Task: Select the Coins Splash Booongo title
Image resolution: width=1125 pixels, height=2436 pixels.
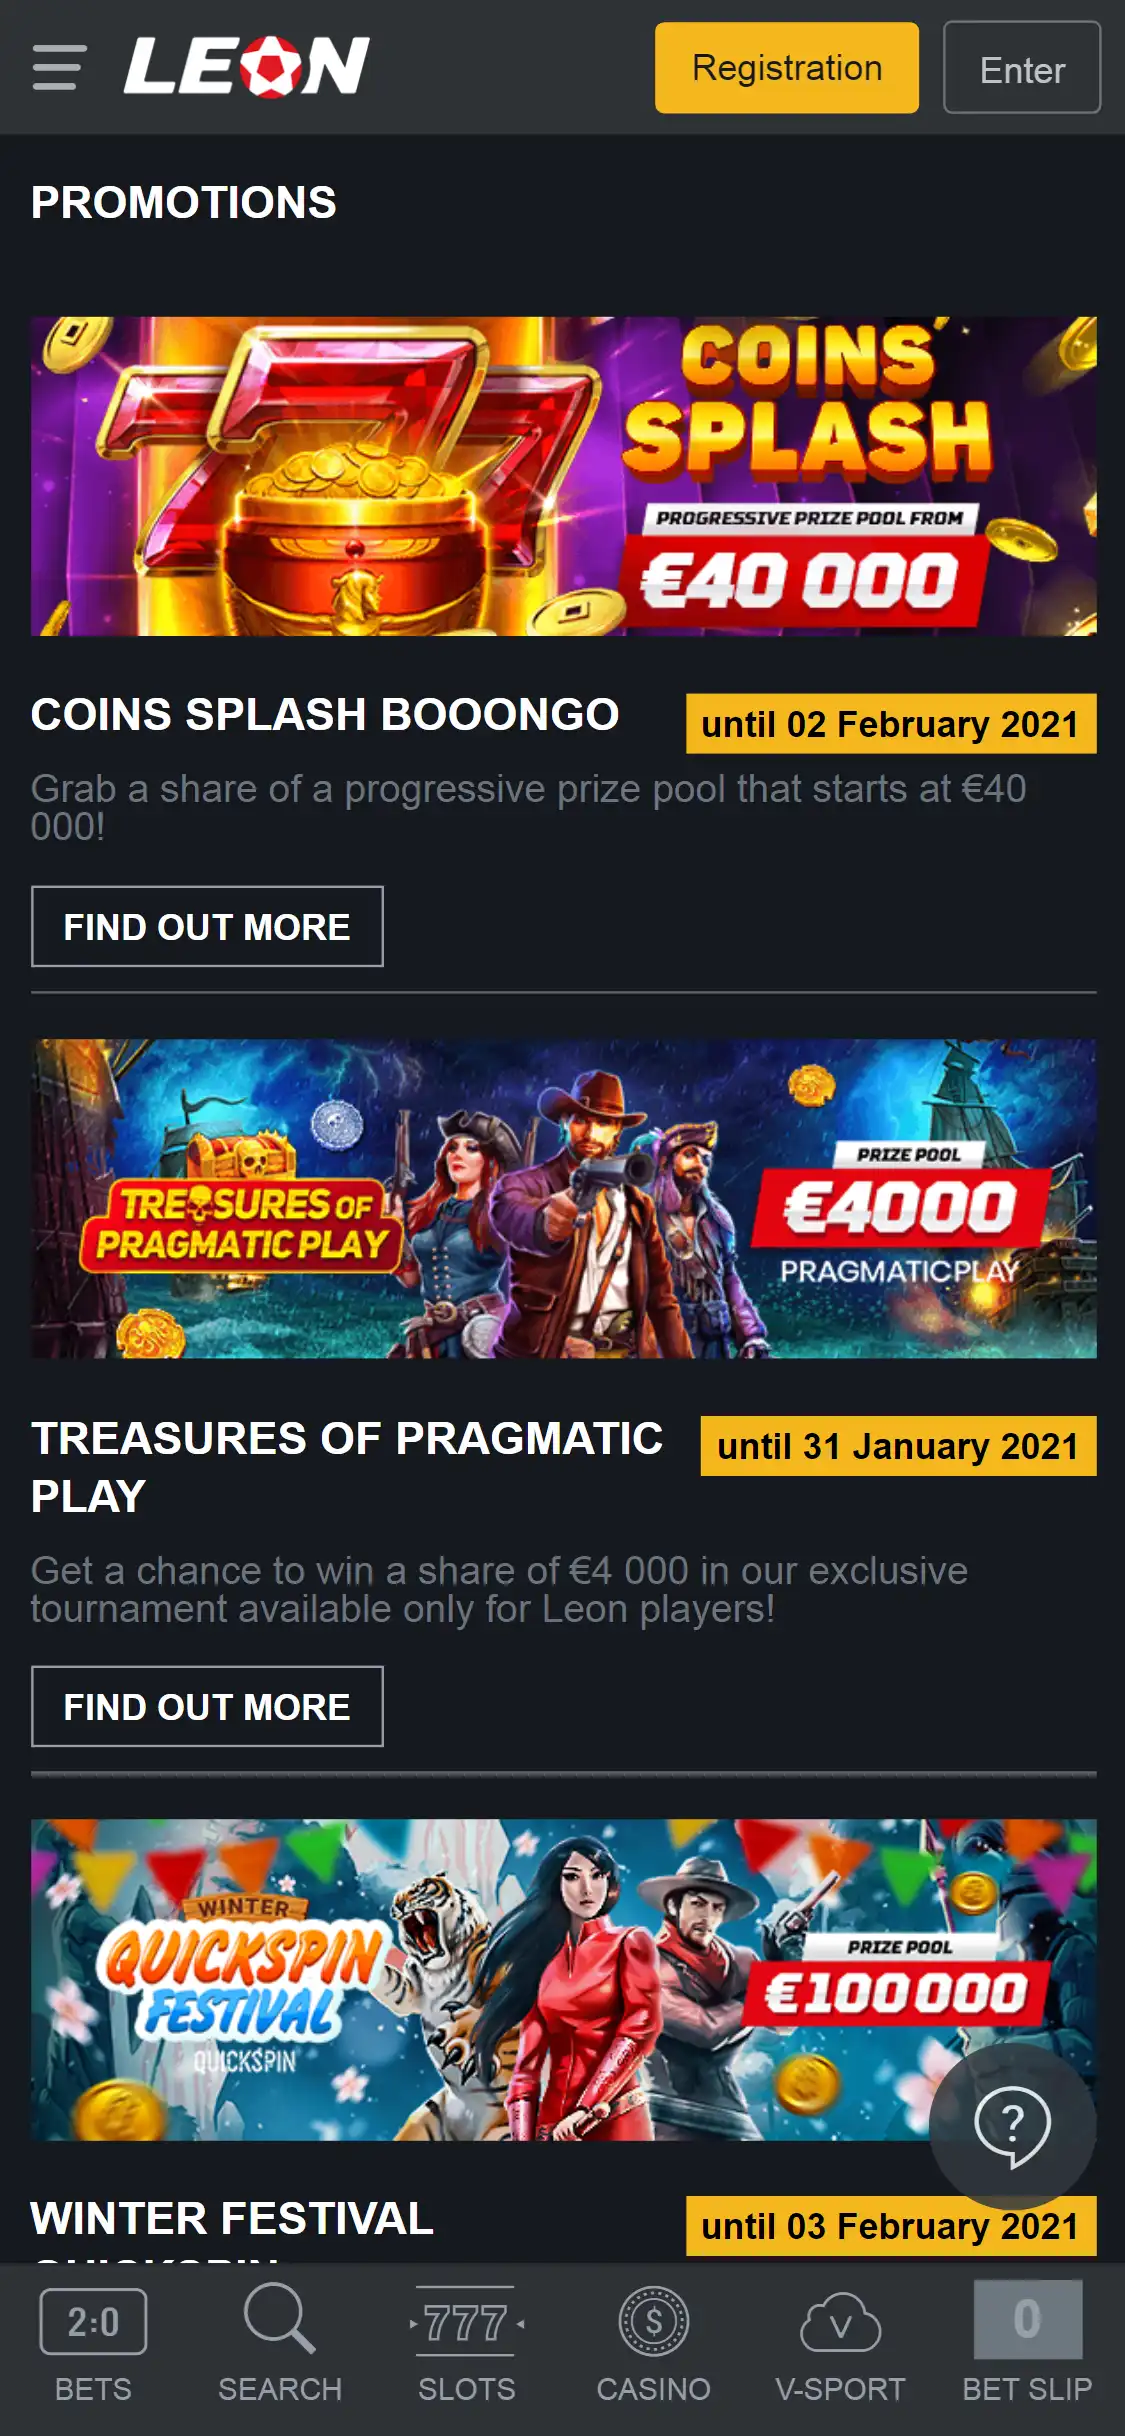Action: 325,715
